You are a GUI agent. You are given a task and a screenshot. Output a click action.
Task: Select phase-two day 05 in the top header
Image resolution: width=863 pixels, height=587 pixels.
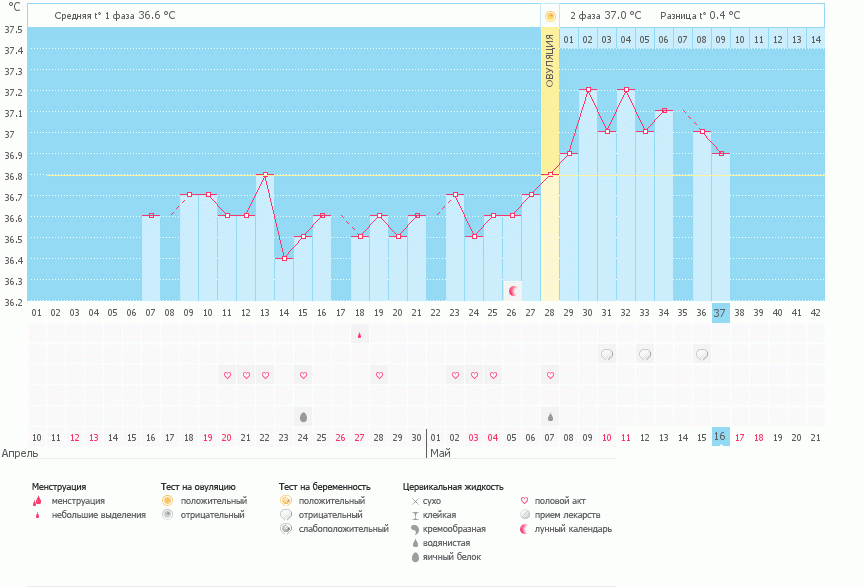644,40
